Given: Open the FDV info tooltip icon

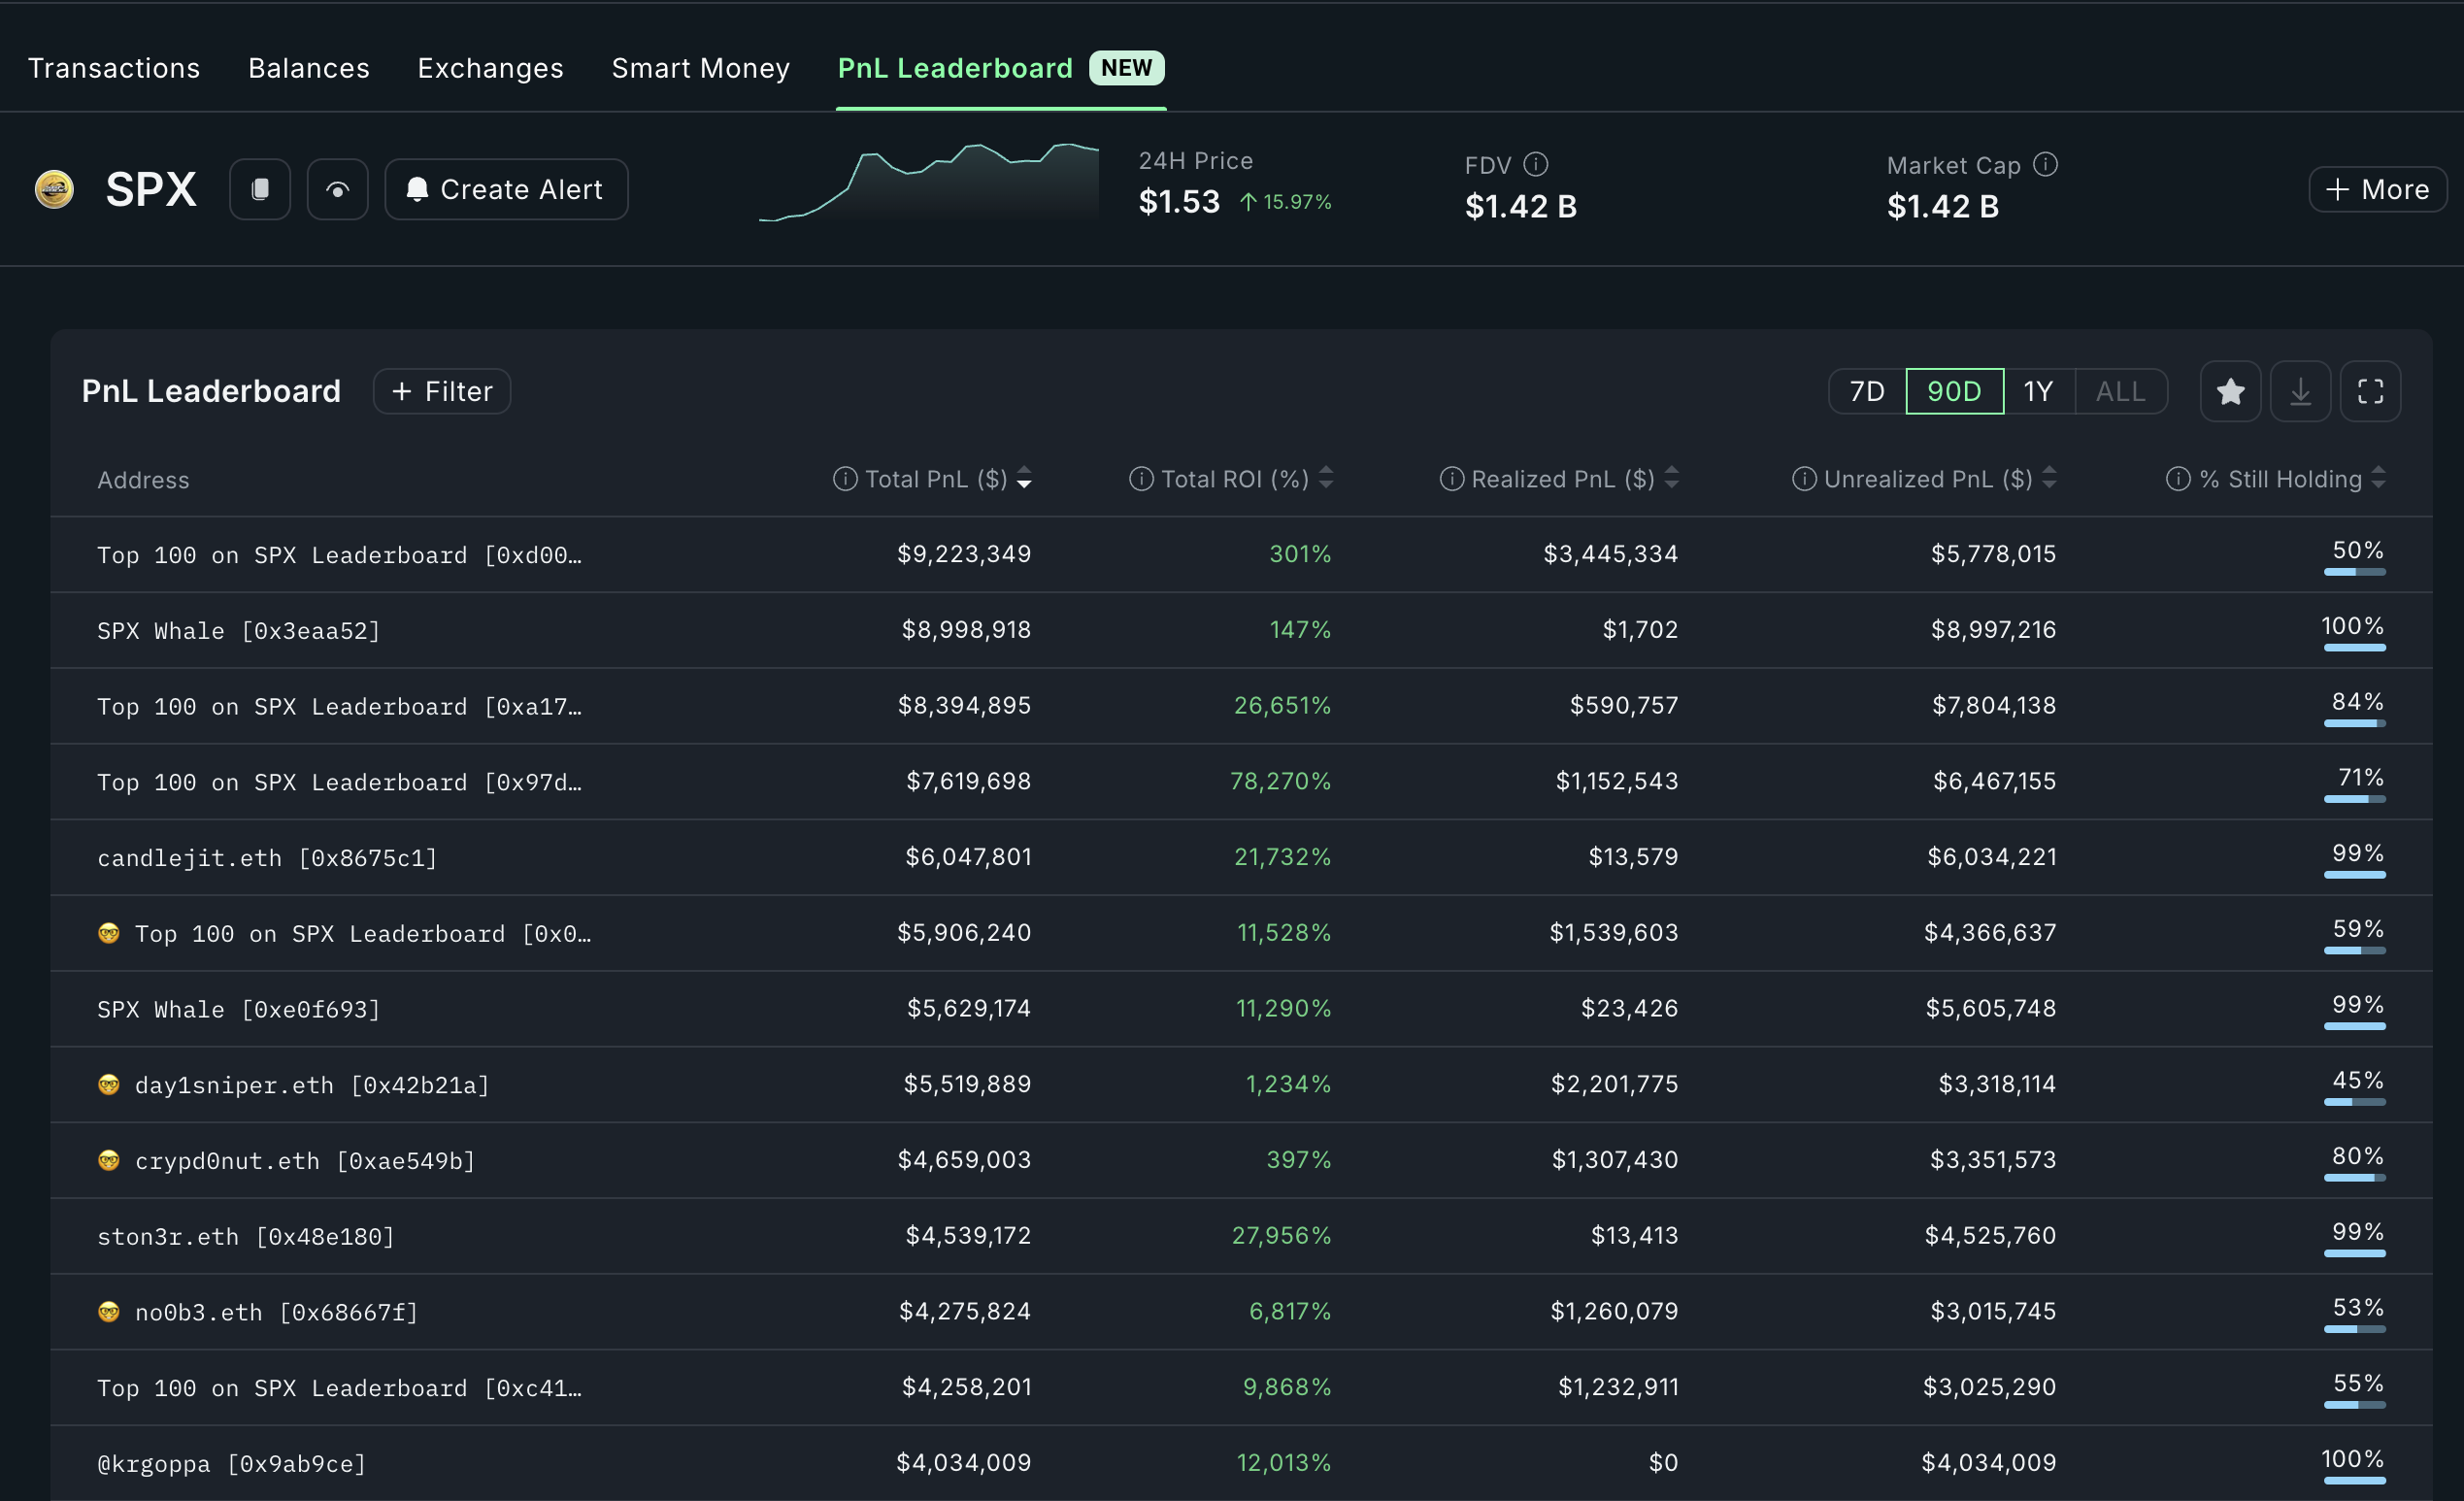Looking at the screenshot, I should click(x=1536, y=164).
